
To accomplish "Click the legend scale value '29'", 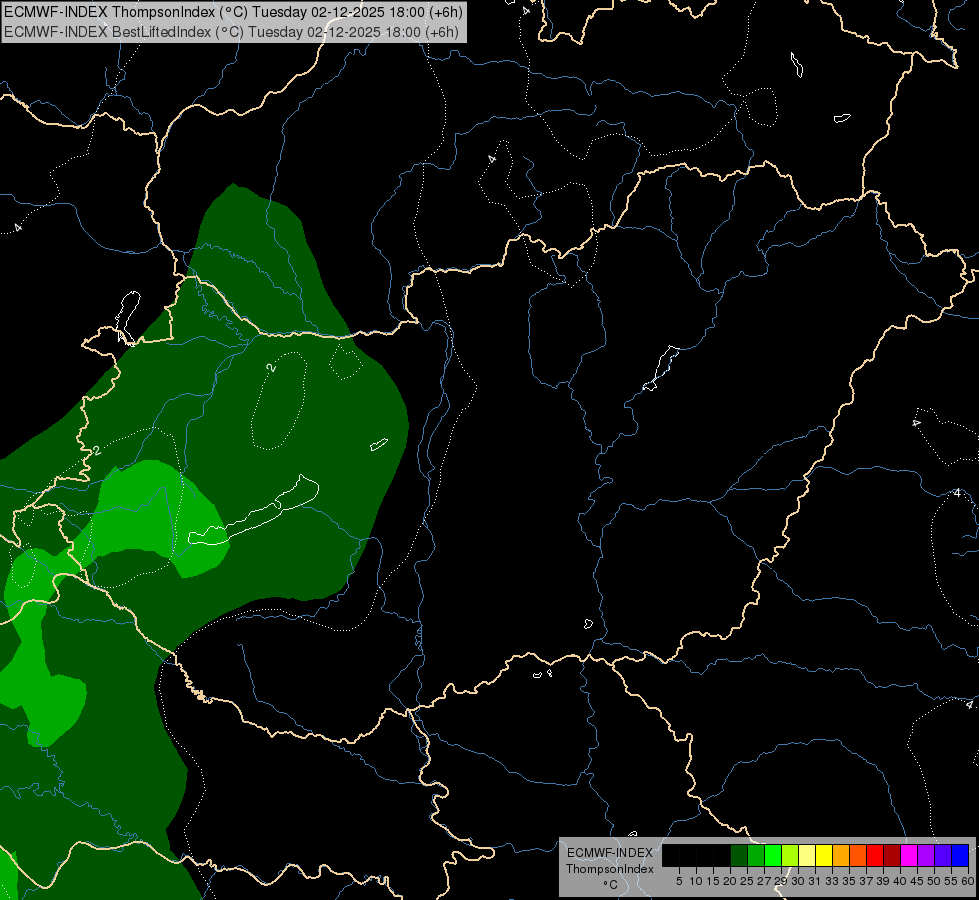I will click(x=781, y=881).
